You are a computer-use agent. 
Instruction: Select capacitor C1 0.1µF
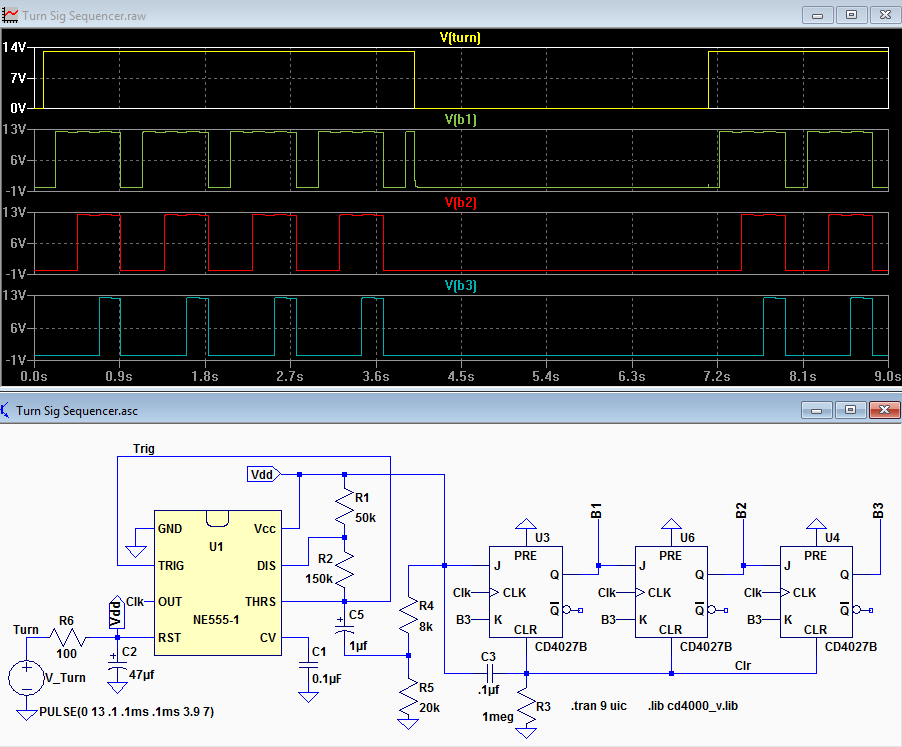pos(308,664)
